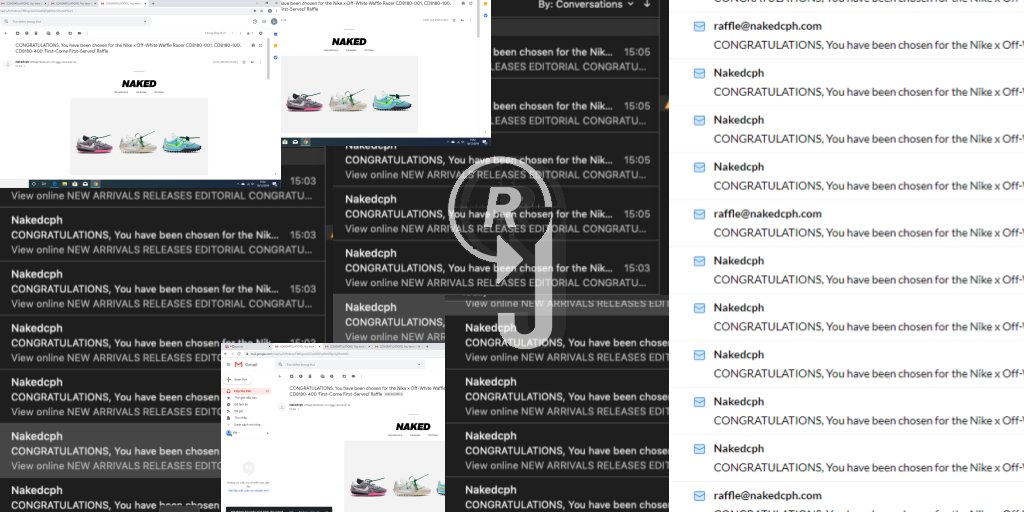Open Tasks side panel icon in top-left Gmail window
This screenshot has width=1024, height=512.
point(276,57)
